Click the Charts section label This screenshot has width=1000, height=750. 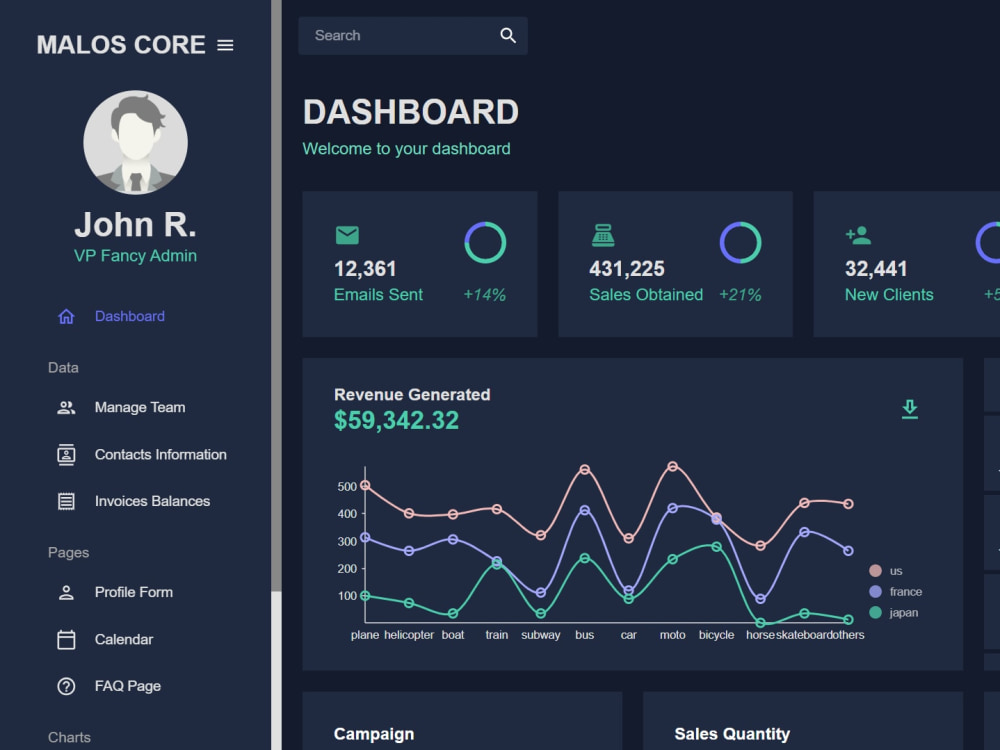tap(70, 738)
